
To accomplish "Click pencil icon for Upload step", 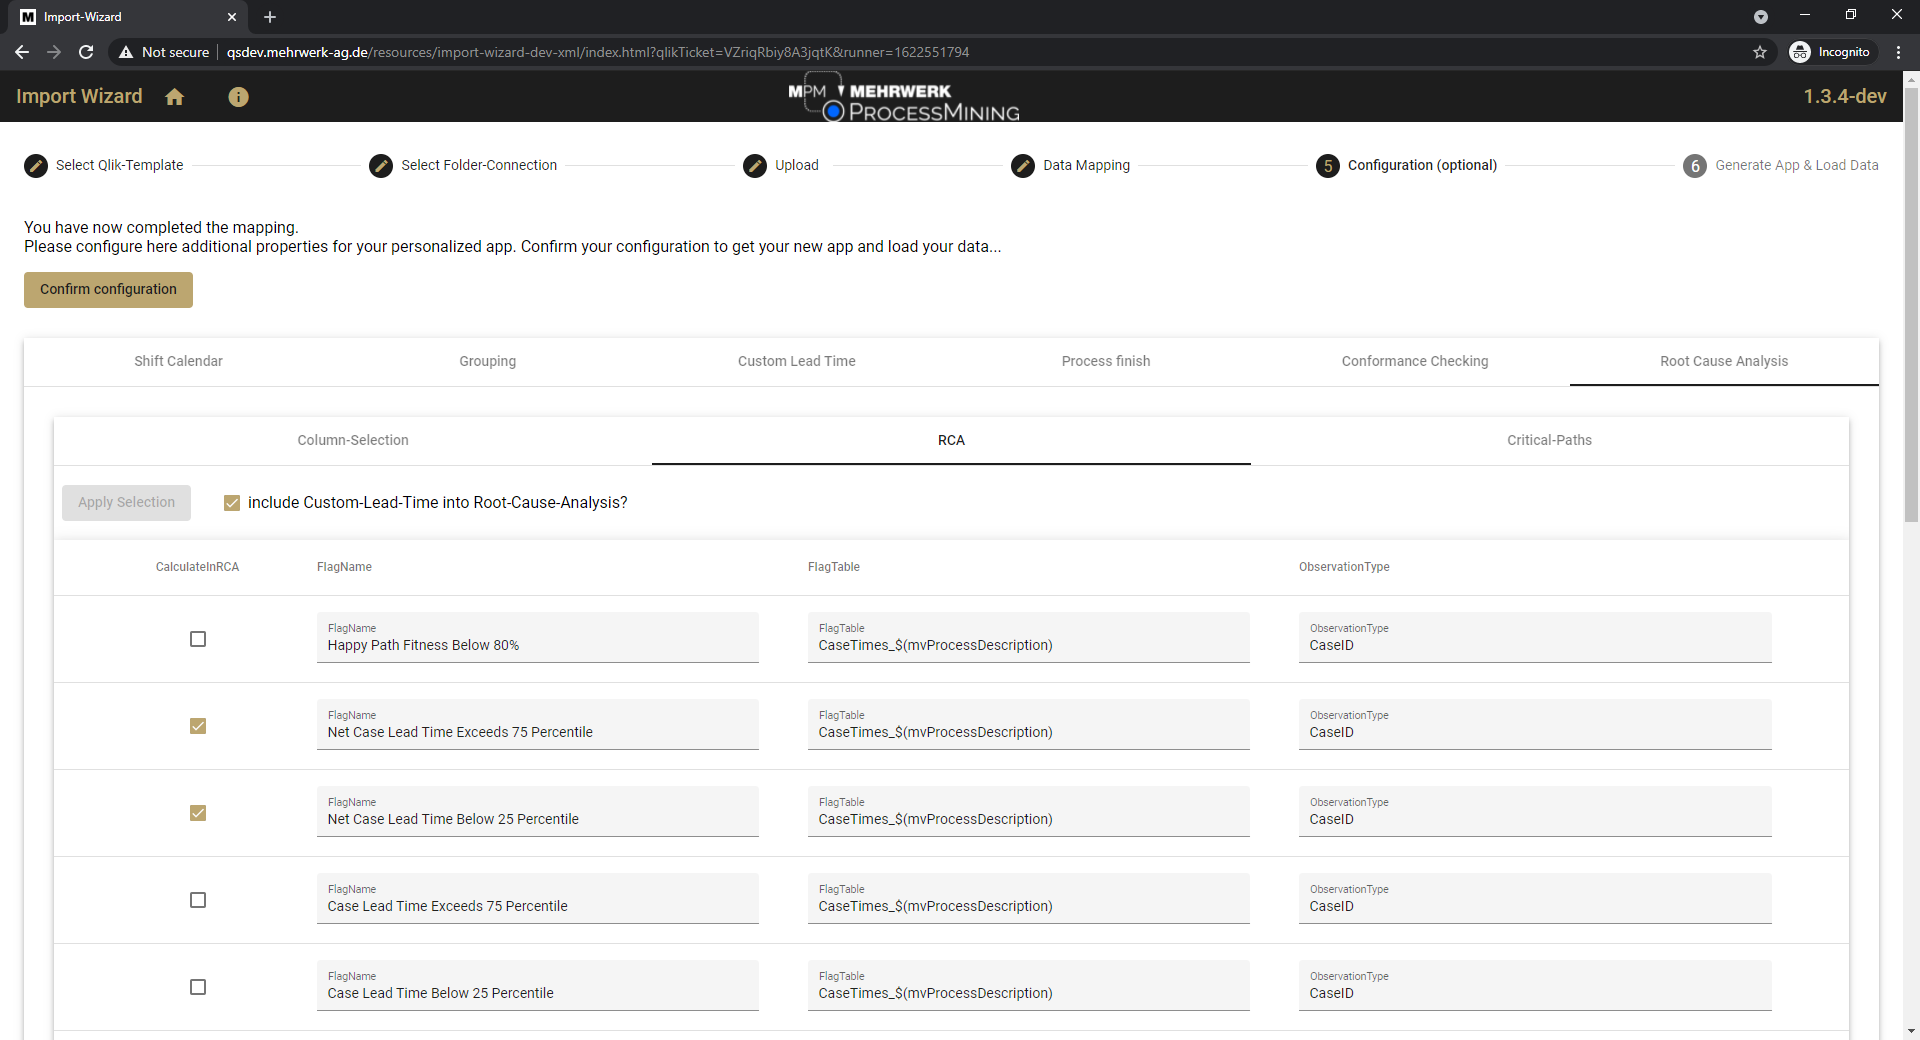I will tap(755, 166).
